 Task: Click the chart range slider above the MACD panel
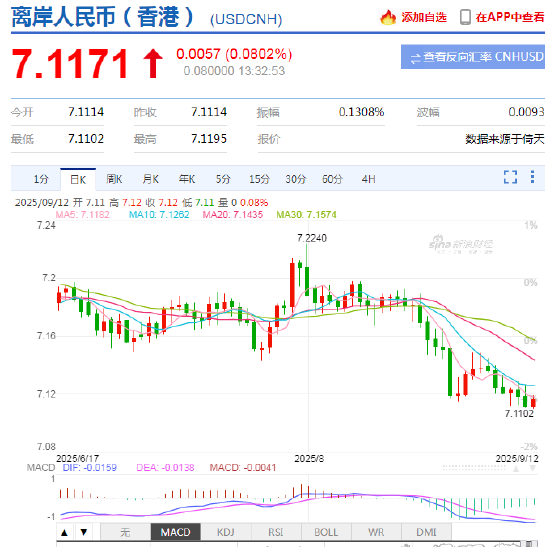pyautogui.click(x=474, y=468)
